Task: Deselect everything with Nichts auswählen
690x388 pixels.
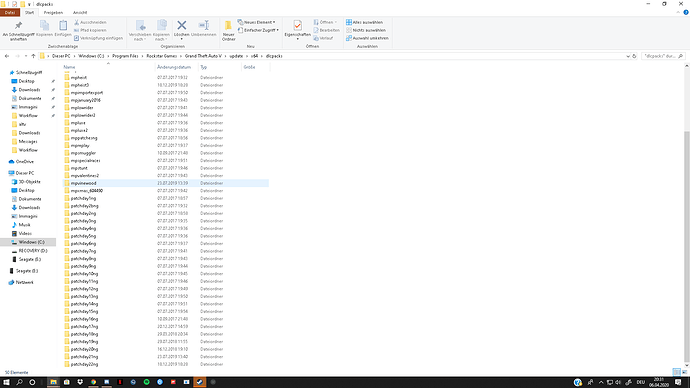Action: [x=366, y=30]
